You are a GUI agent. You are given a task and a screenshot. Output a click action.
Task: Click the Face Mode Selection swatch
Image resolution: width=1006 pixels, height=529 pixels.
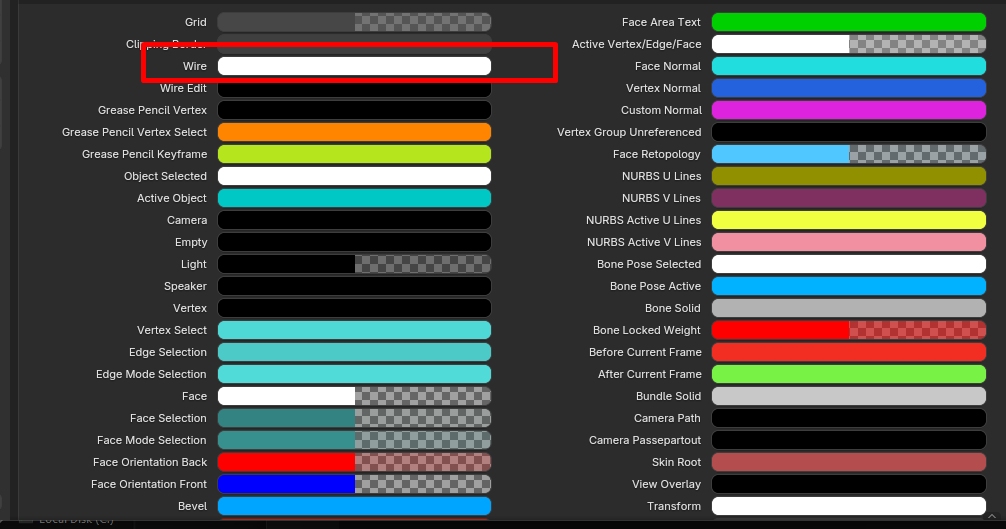click(354, 441)
